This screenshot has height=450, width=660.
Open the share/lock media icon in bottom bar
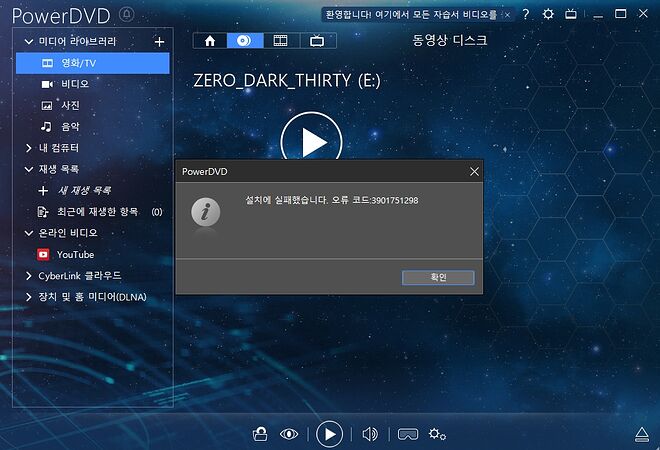pos(260,434)
